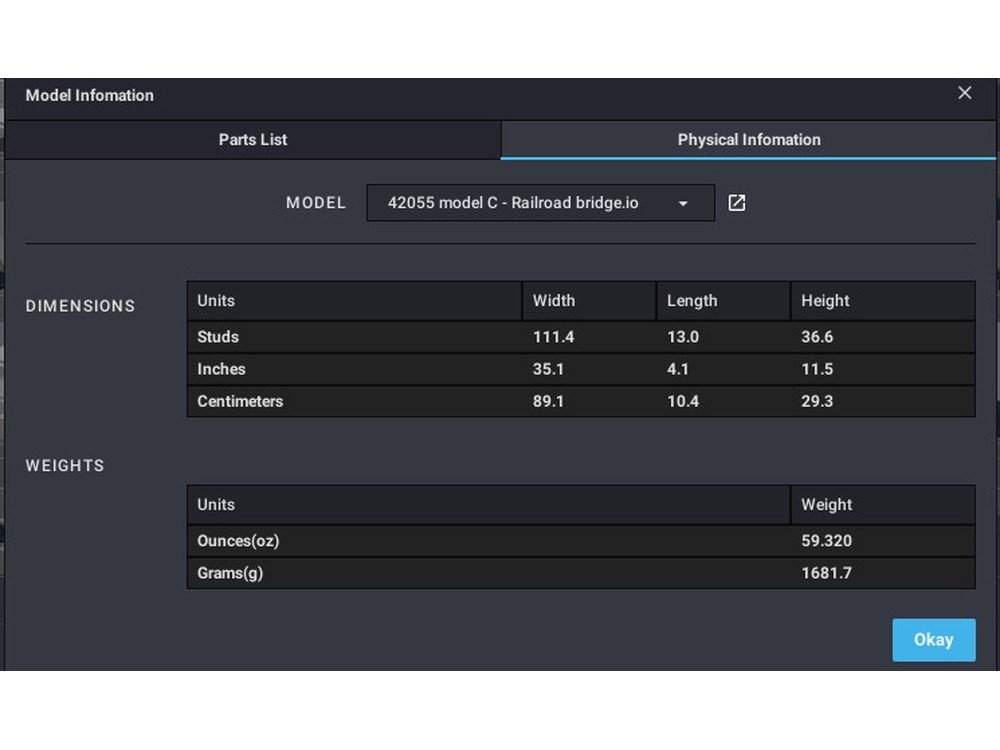The image size is (1000, 750).
Task: Open model file via external link icon
Action: [737, 203]
